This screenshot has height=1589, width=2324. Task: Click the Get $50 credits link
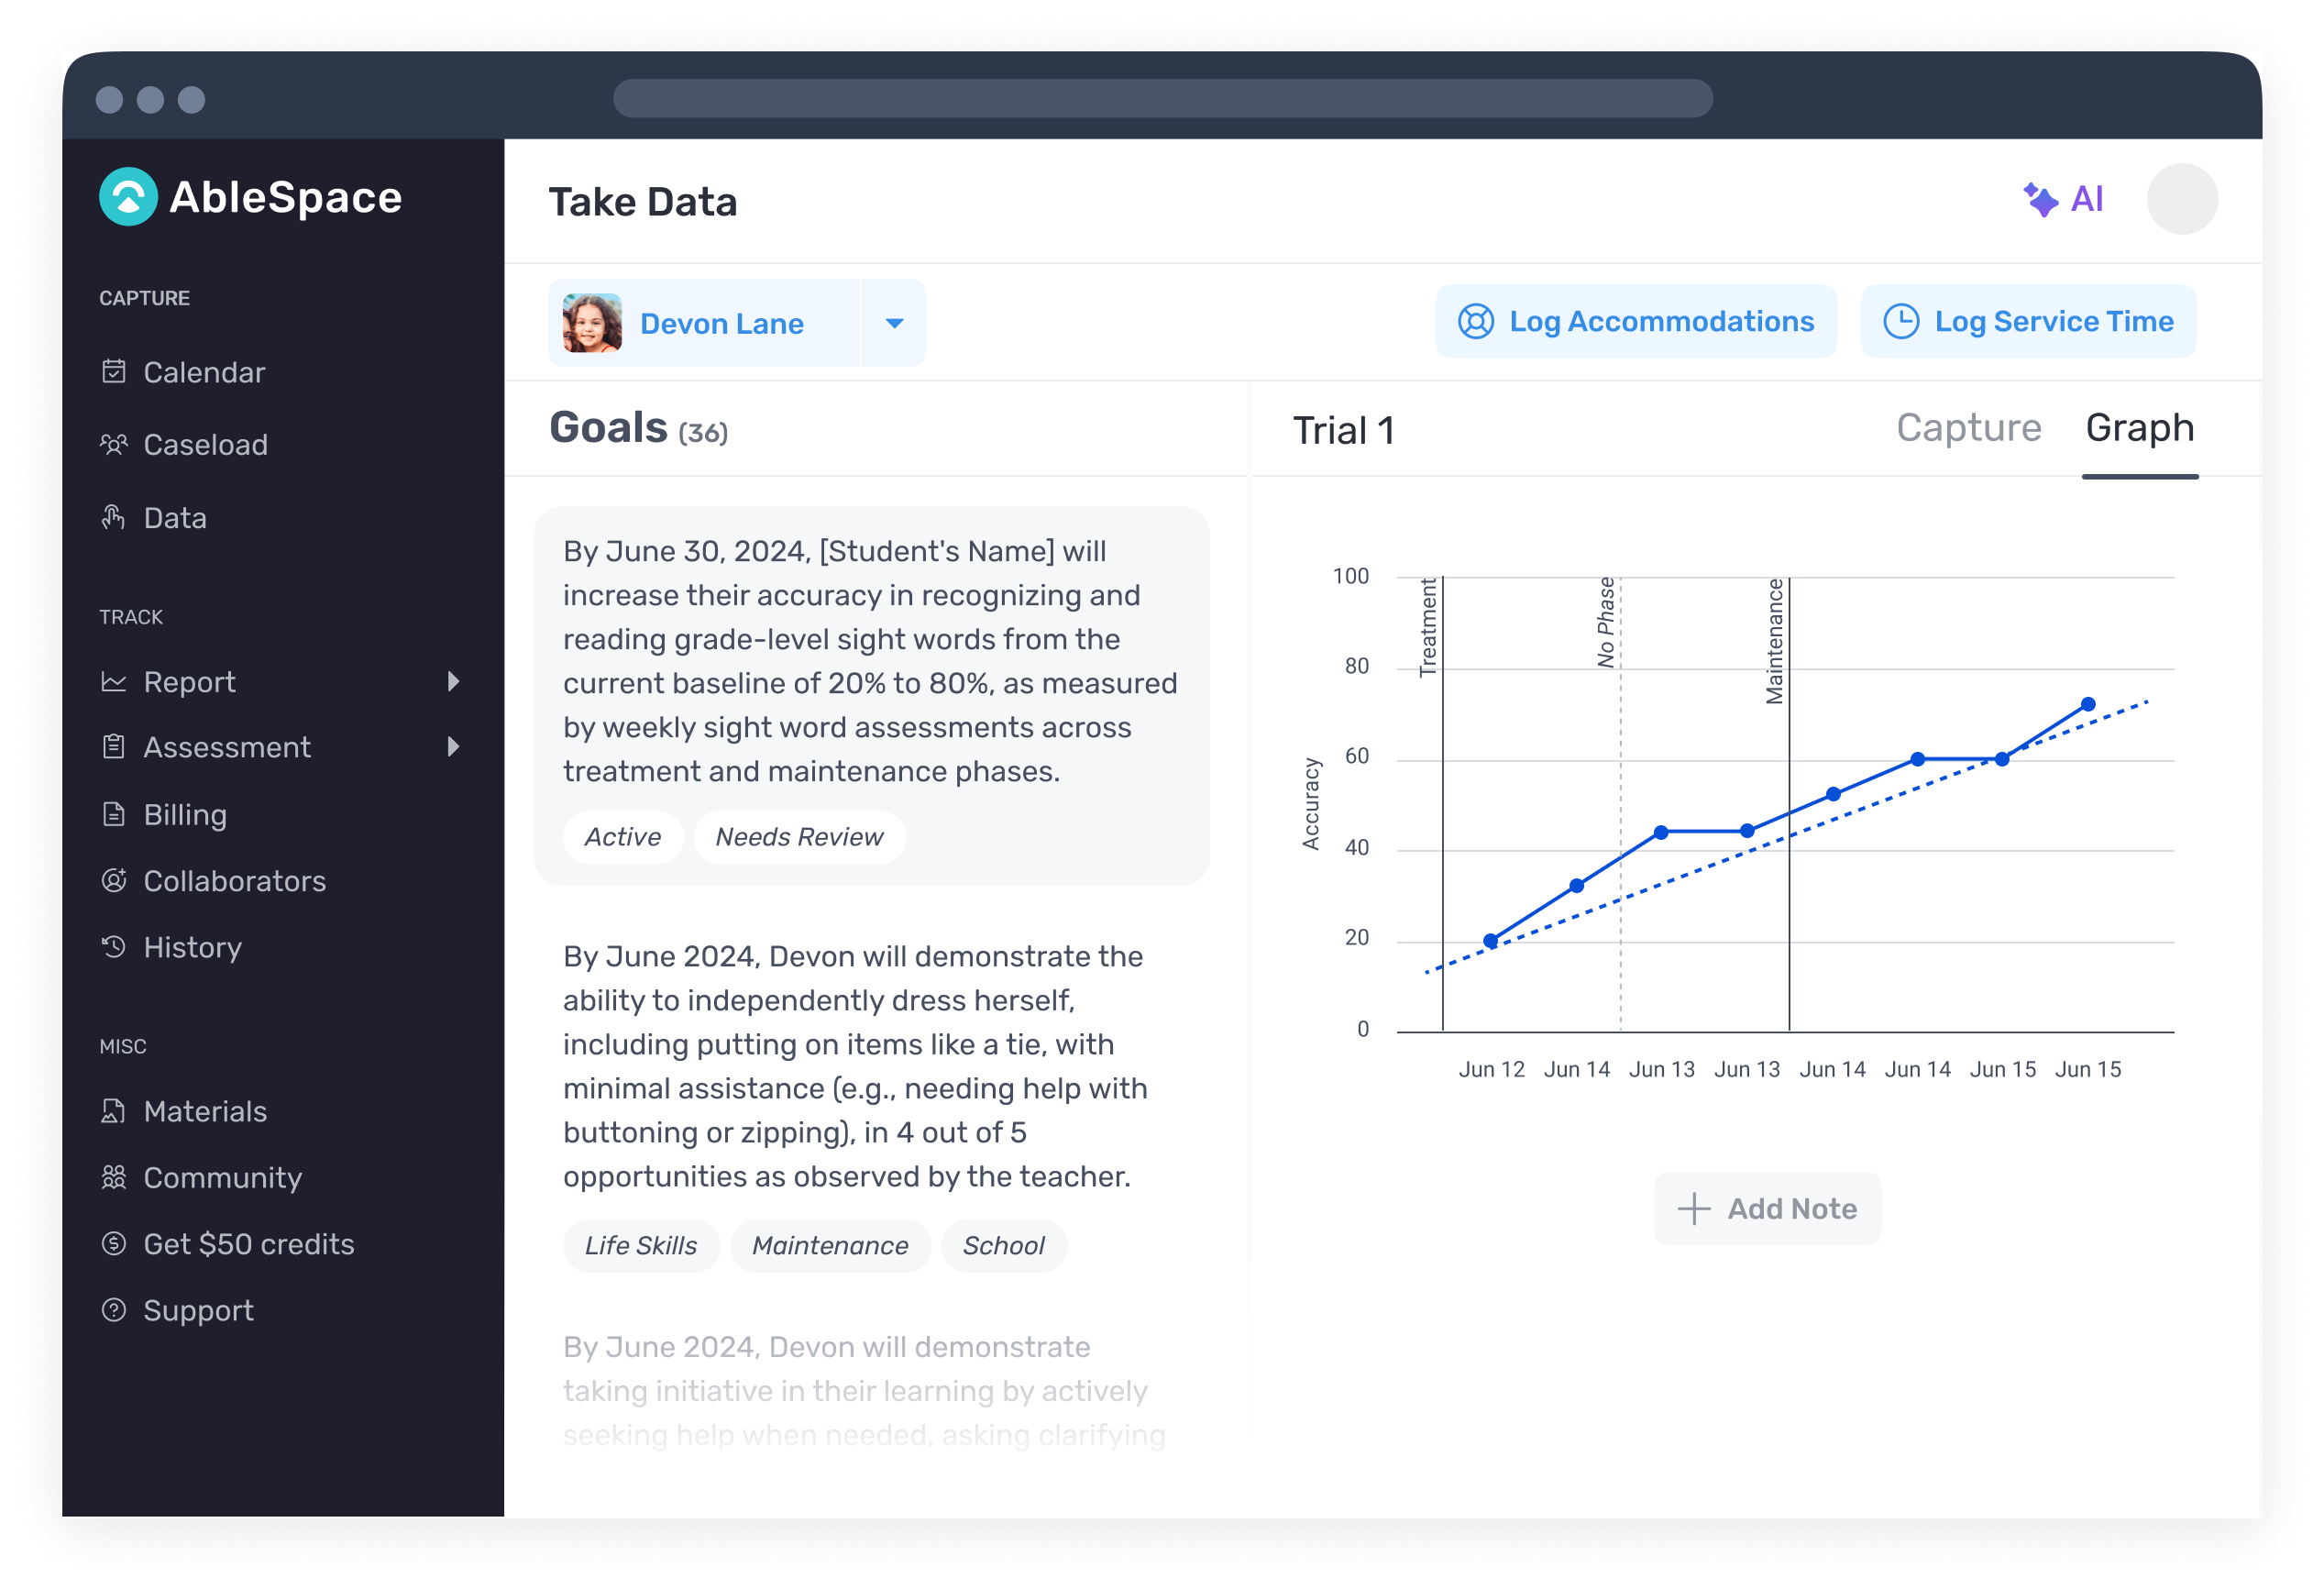point(248,1245)
